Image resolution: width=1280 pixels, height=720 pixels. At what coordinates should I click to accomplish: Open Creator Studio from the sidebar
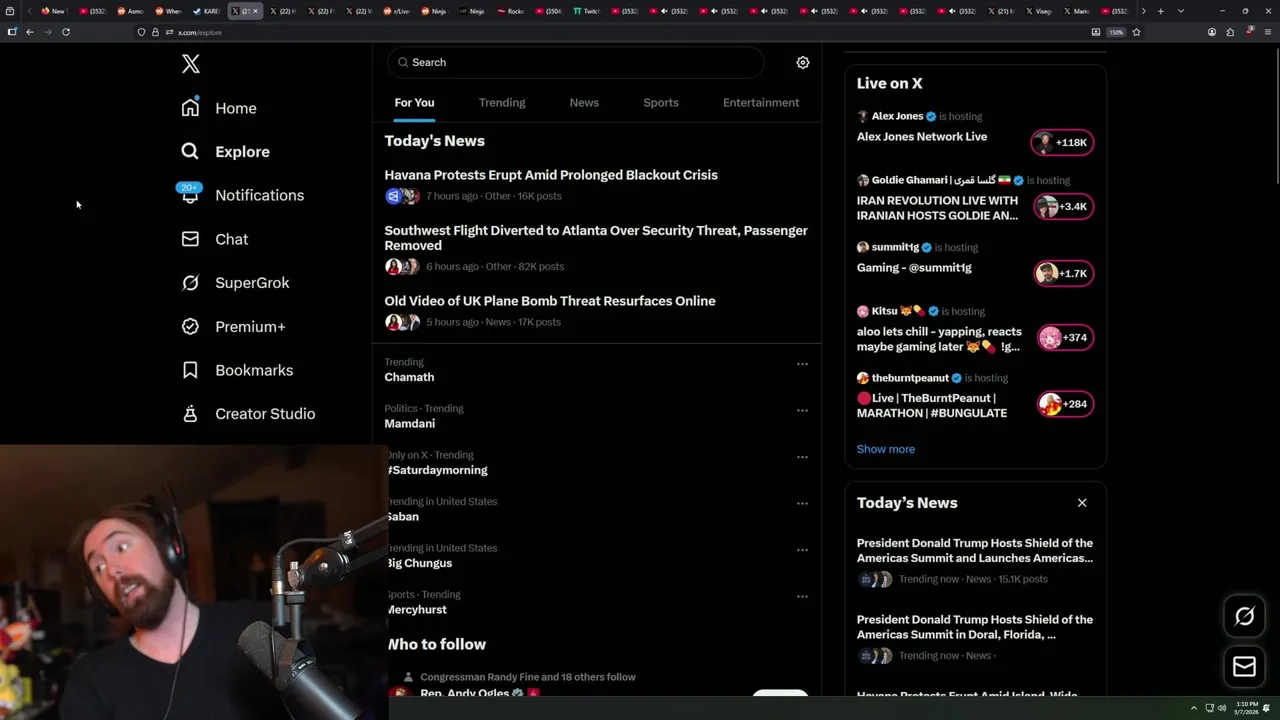pyautogui.click(x=248, y=414)
